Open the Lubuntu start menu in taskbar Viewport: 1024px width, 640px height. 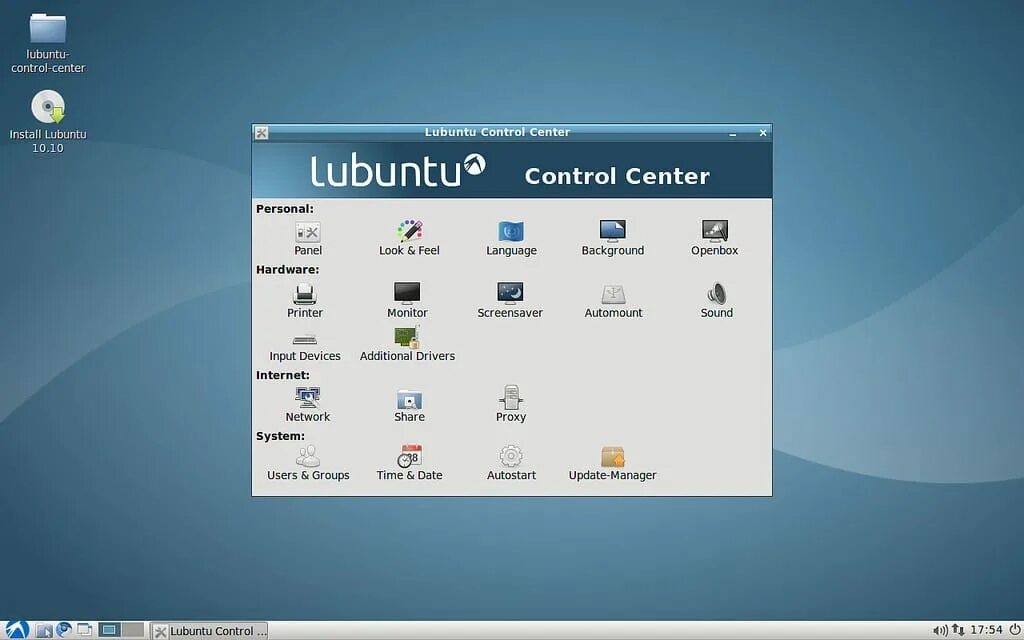(x=17, y=630)
